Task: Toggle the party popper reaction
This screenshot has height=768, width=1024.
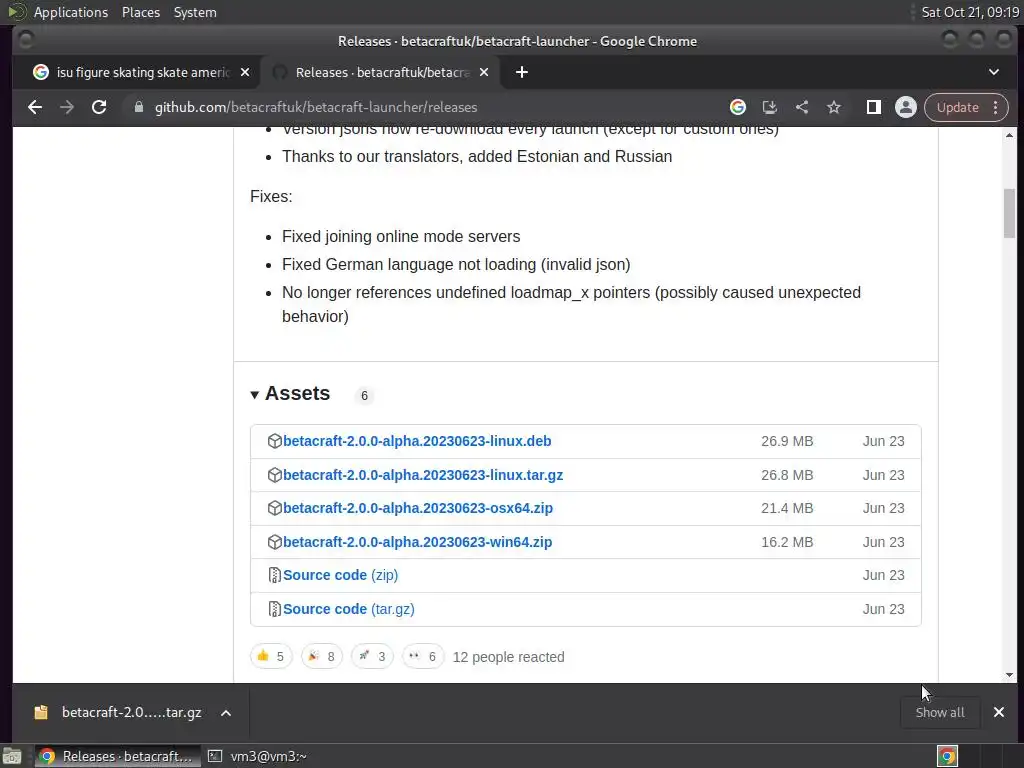Action: (x=322, y=656)
